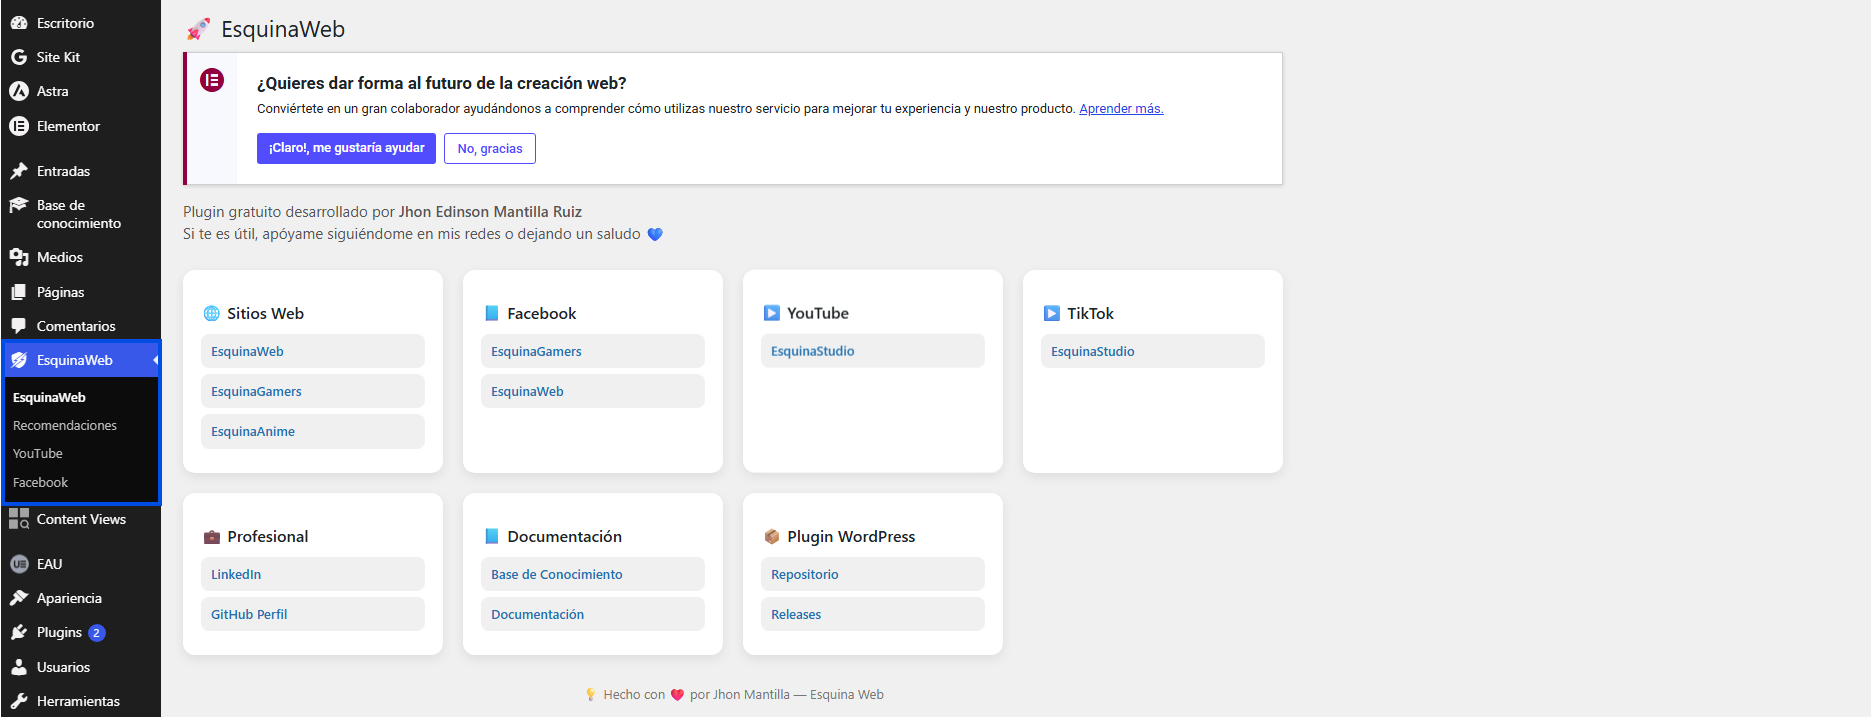The height and width of the screenshot is (717, 1871).
Task: Open the Releases link
Action: pyautogui.click(x=873, y=614)
